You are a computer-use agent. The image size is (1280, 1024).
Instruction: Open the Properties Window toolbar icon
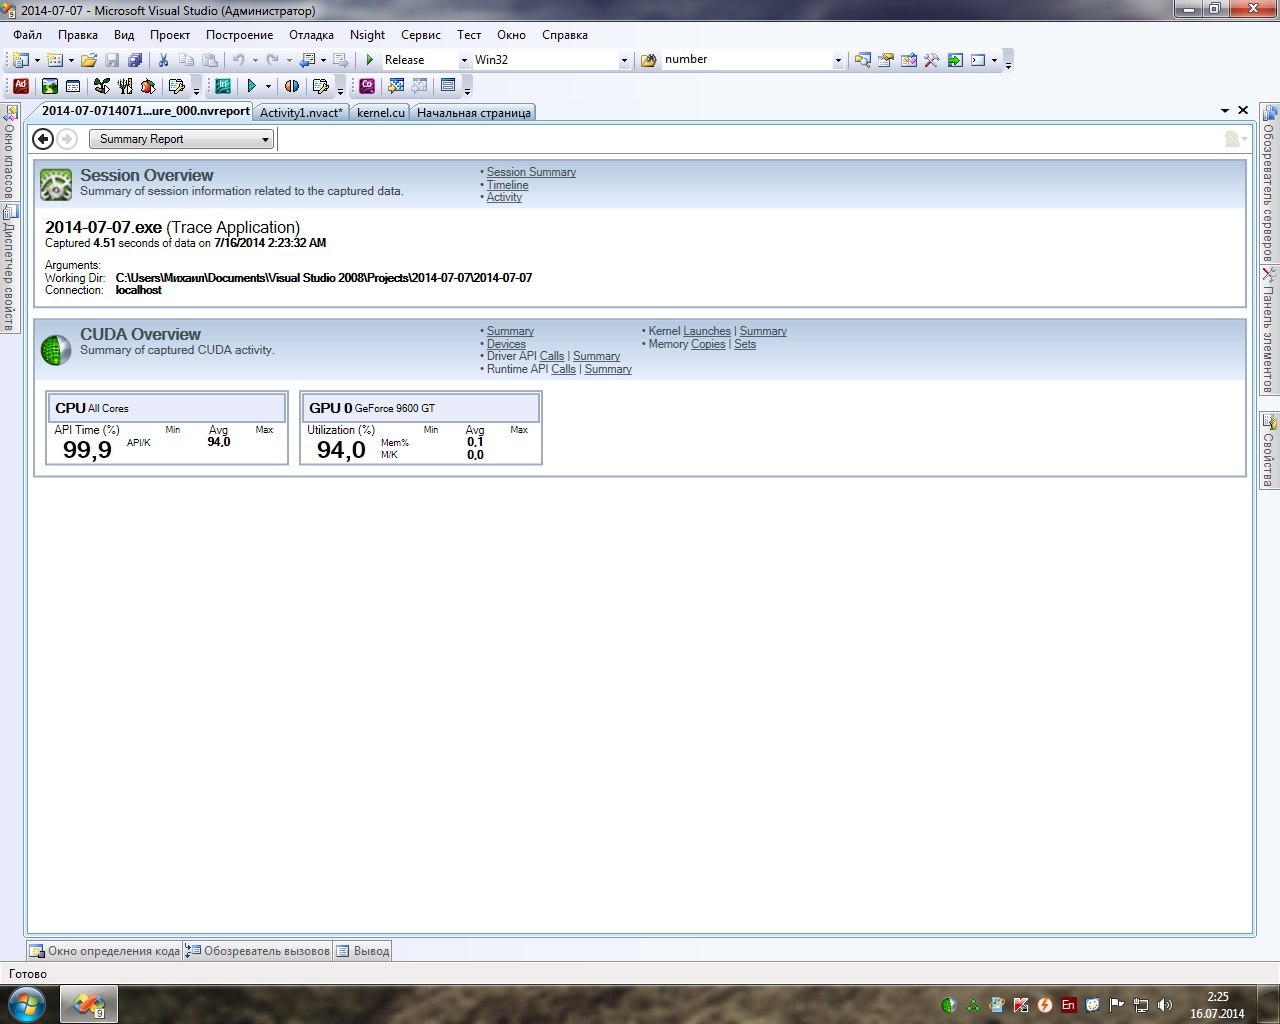(x=885, y=60)
